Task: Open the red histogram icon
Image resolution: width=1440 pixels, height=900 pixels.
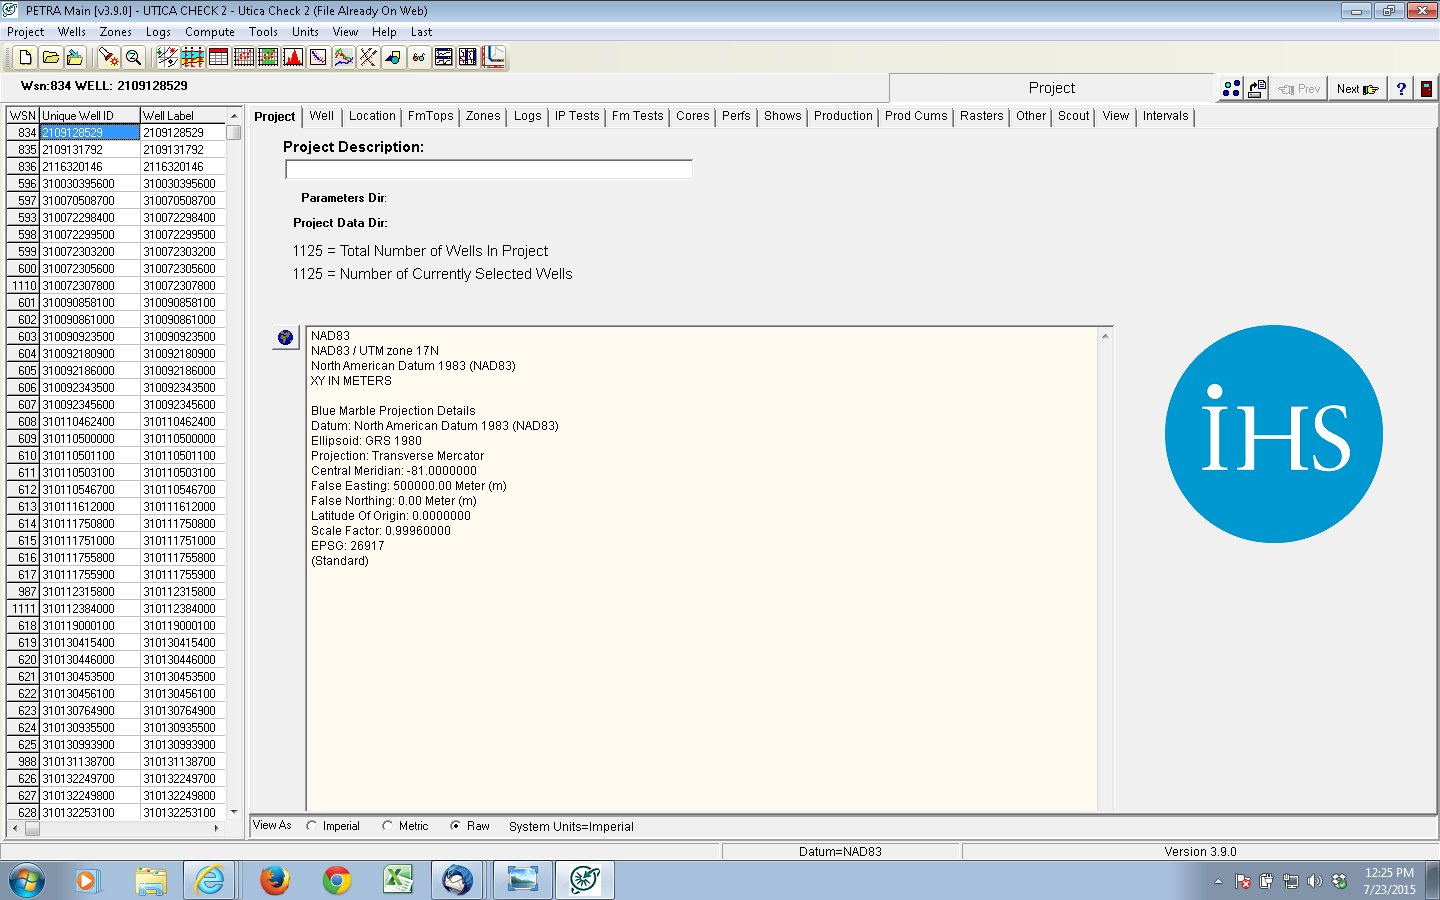Action: pyautogui.click(x=293, y=57)
